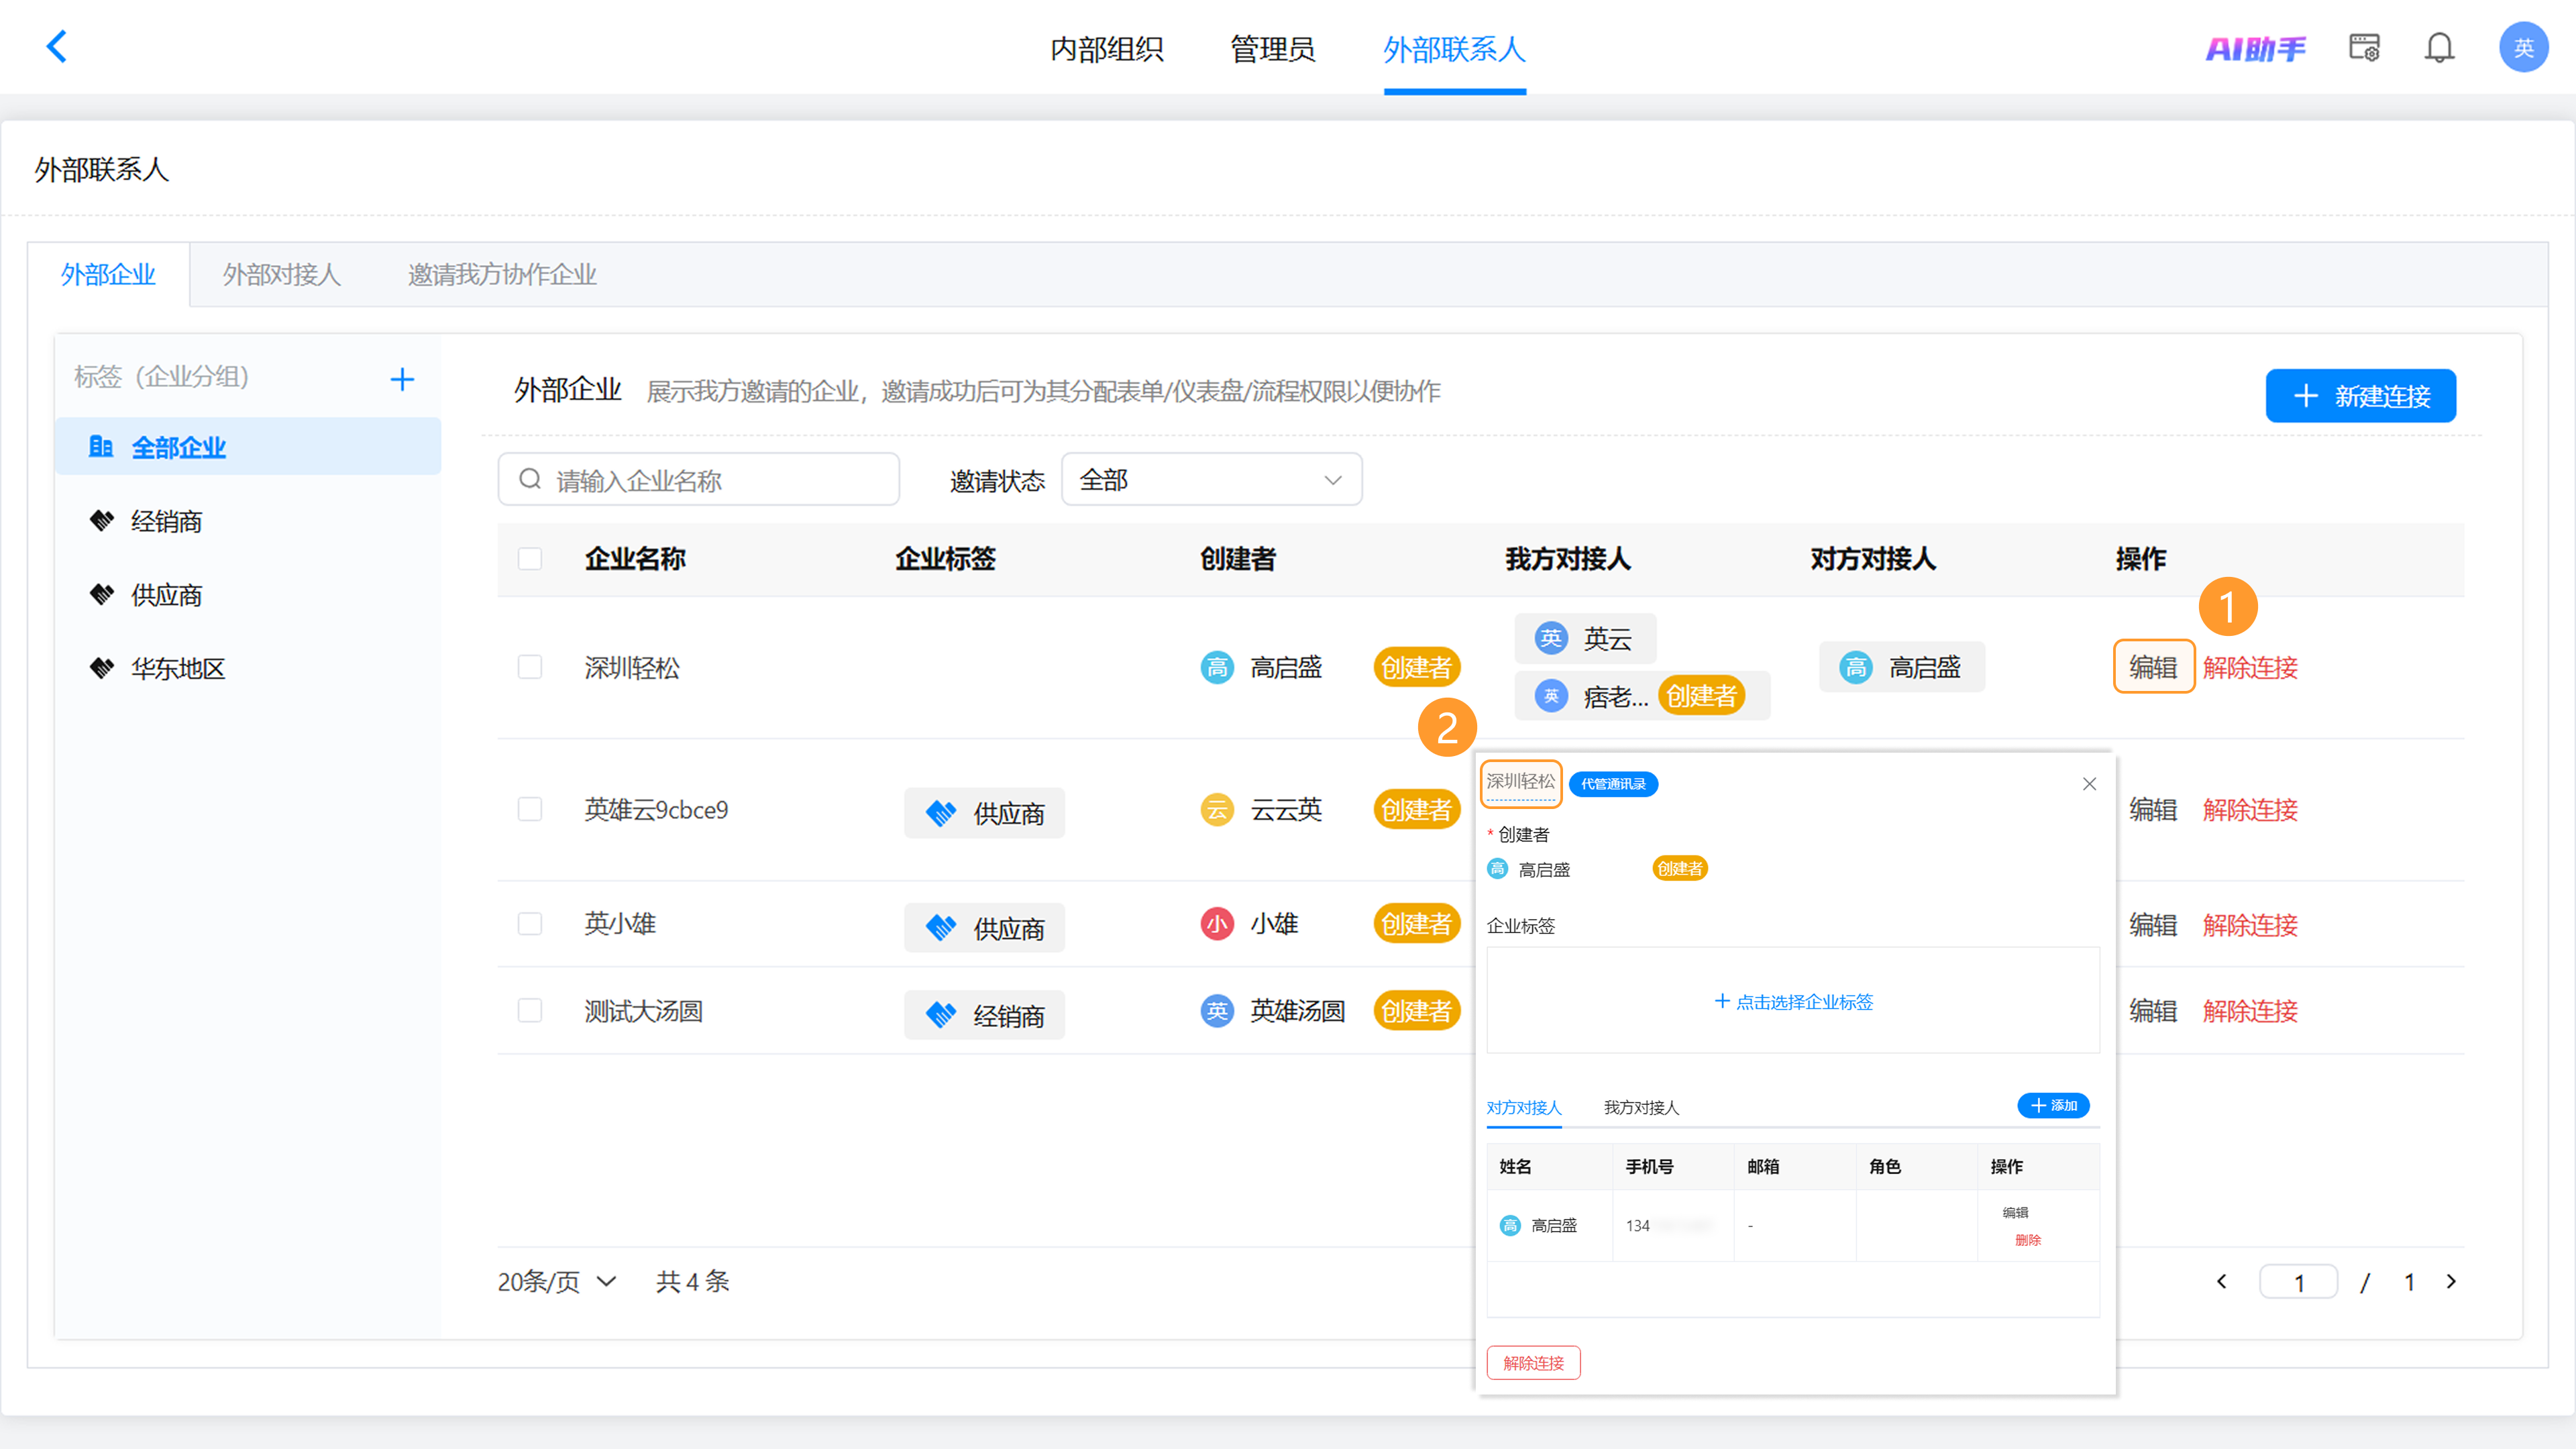Click 英雄汤圆 creator avatar icon
The width and height of the screenshot is (2576, 1449).
(x=1217, y=1011)
